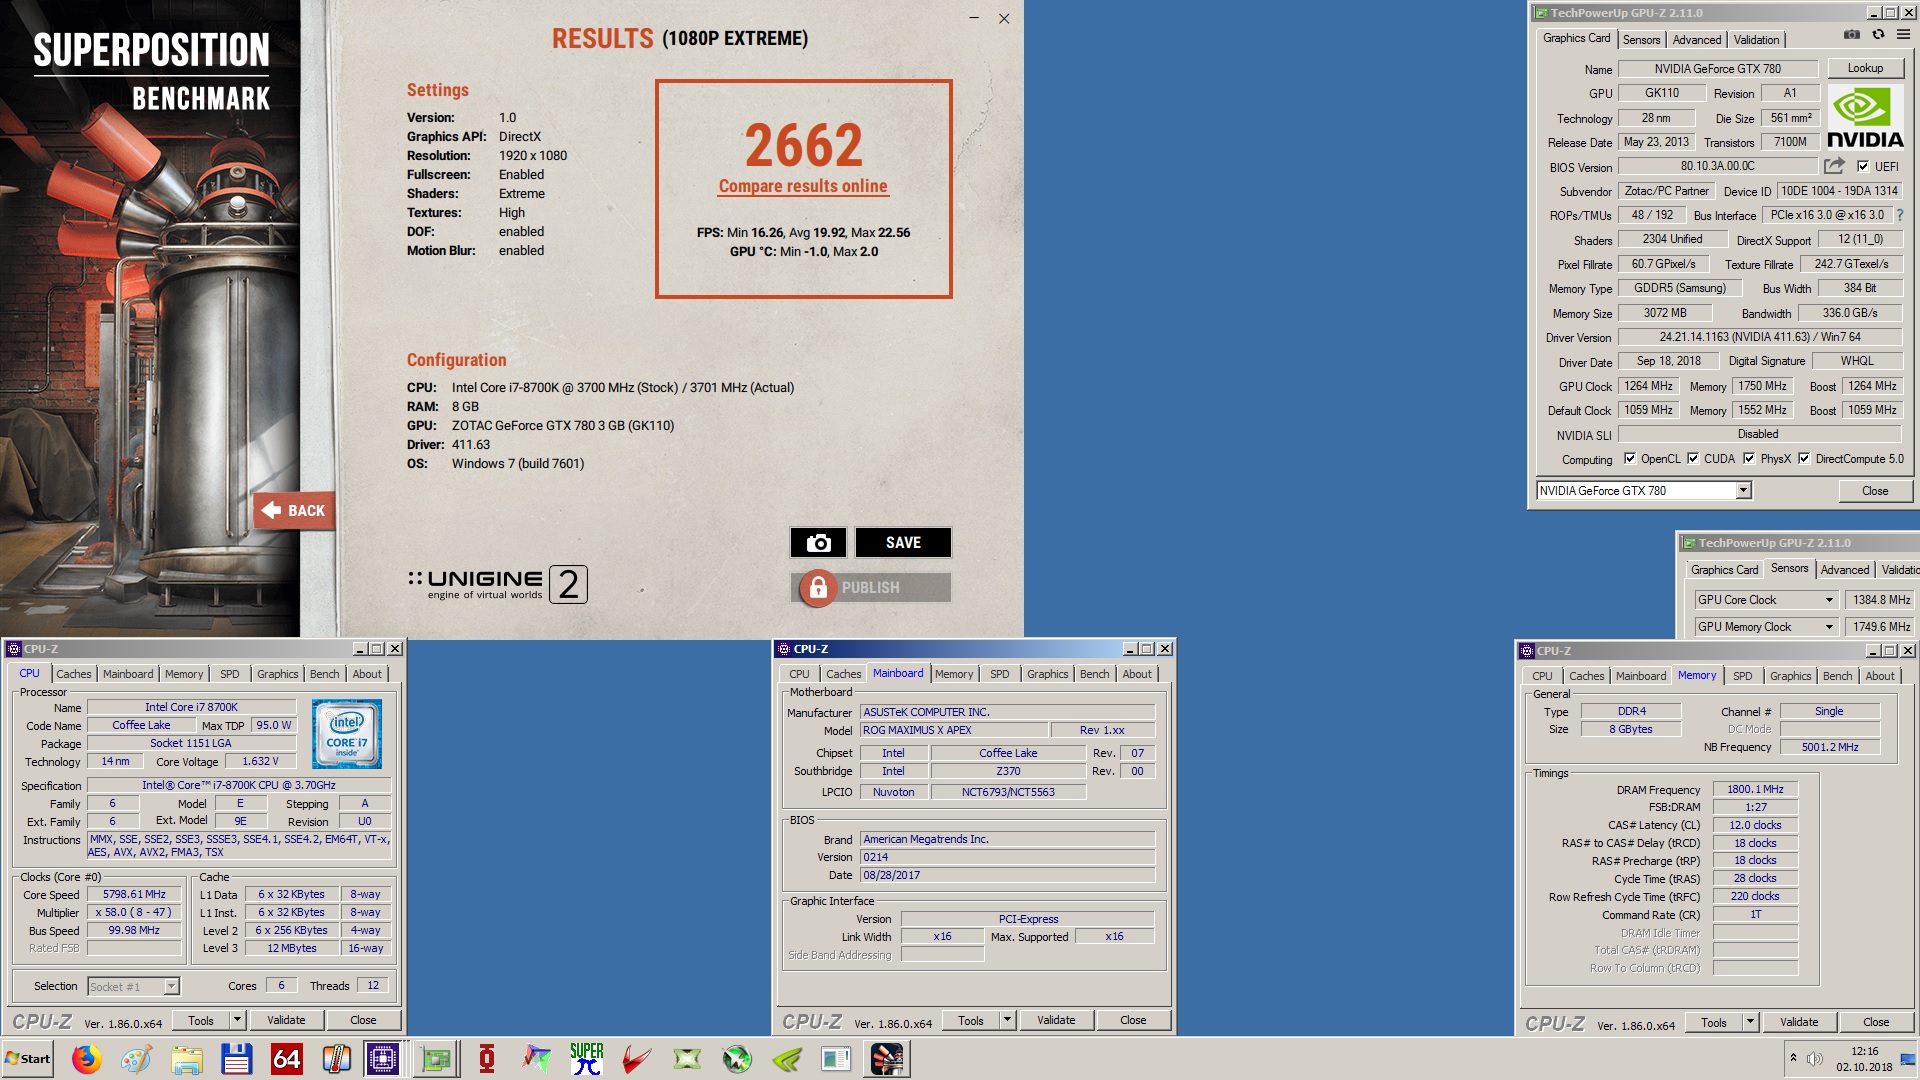Image resolution: width=1920 pixels, height=1080 pixels.
Task: Toggle the DirectCompute 5.0 checkbox
Action: pos(1804,459)
